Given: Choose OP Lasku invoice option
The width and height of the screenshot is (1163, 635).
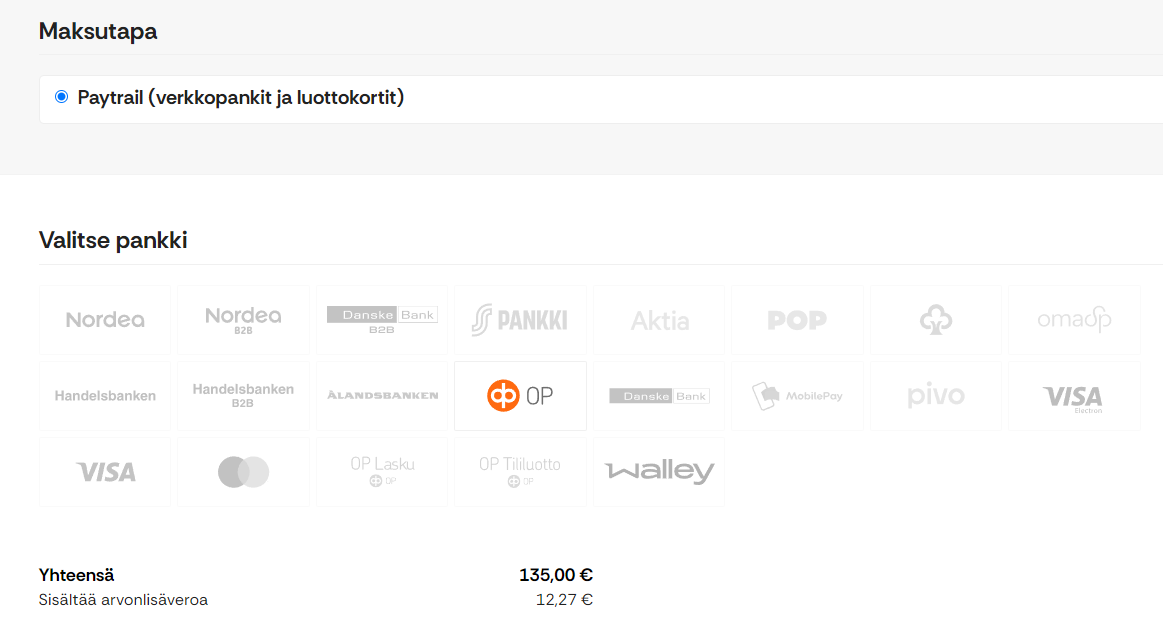Looking at the screenshot, I should (382, 472).
